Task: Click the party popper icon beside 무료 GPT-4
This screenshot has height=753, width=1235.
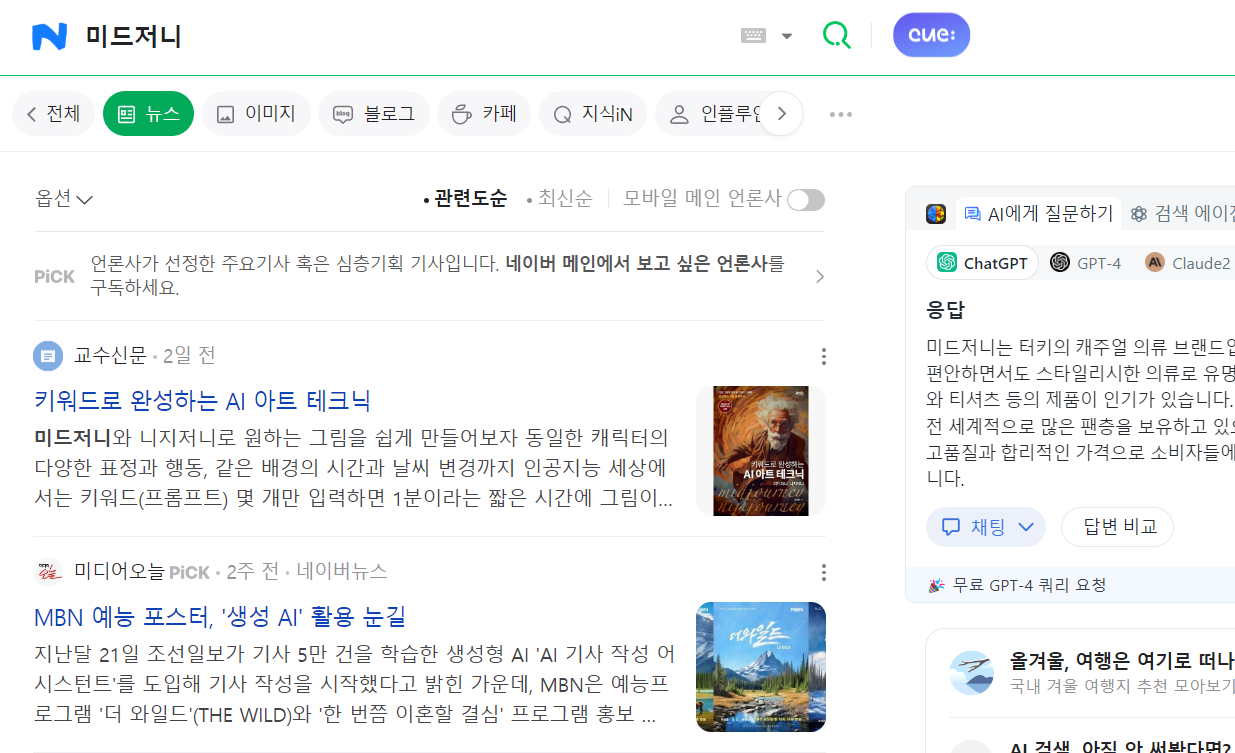Action: point(937,585)
